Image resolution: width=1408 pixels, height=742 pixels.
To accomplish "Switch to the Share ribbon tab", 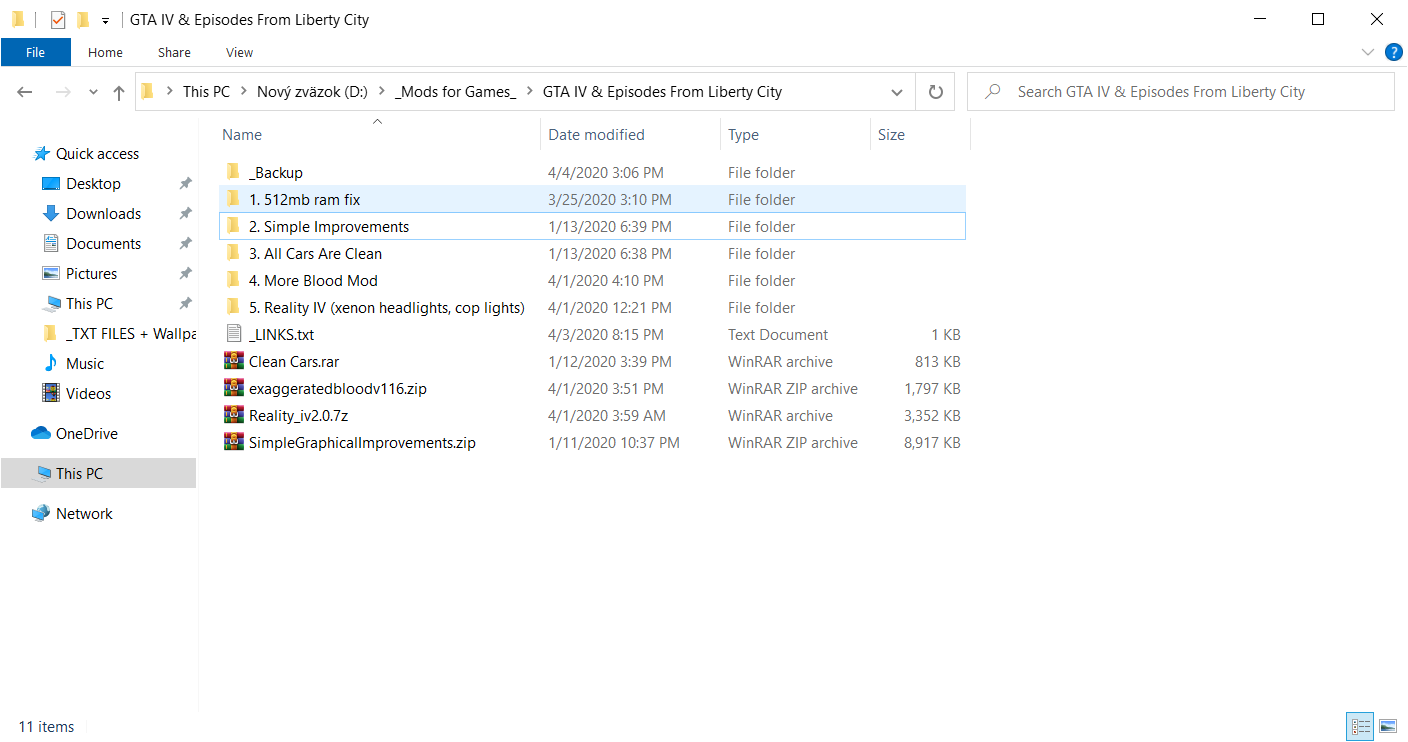I will pos(174,52).
